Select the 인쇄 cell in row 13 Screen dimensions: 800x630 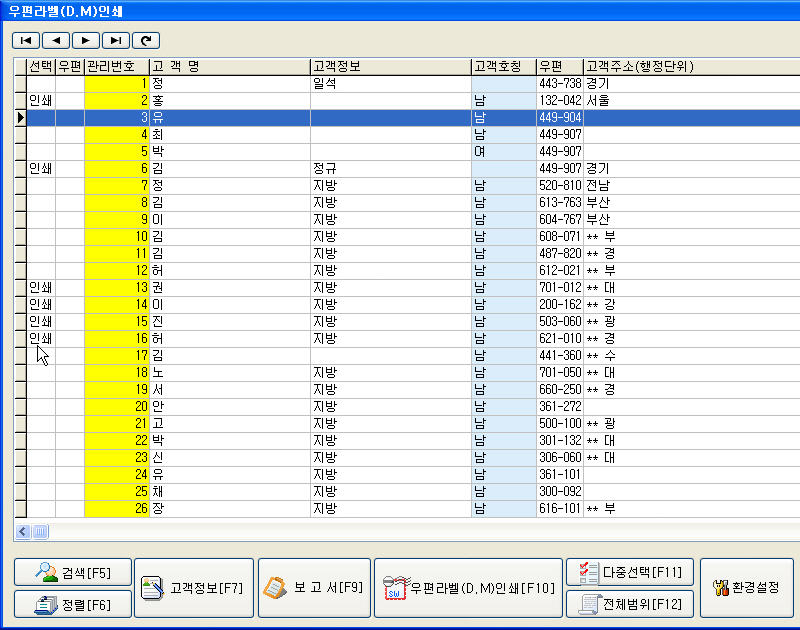[41, 288]
